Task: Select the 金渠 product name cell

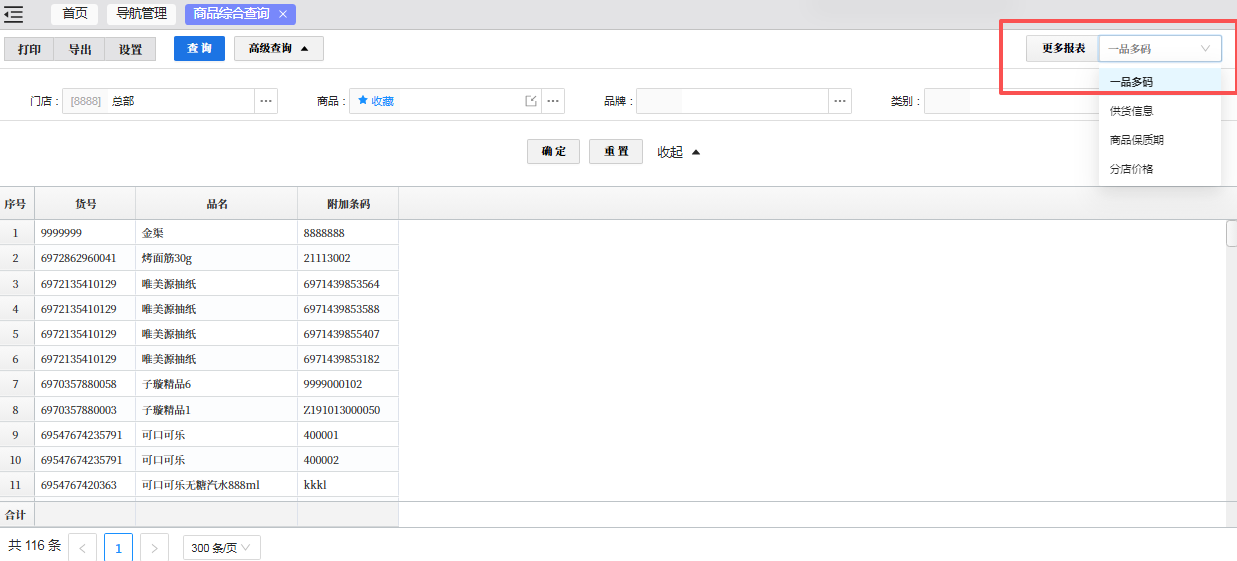Action: [x=217, y=233]
